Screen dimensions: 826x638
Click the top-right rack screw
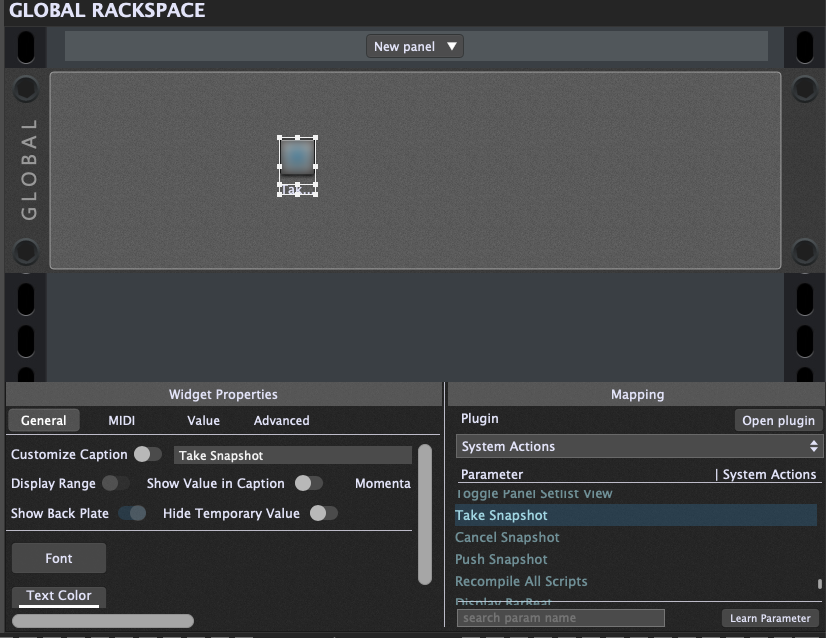click(805, 89)
